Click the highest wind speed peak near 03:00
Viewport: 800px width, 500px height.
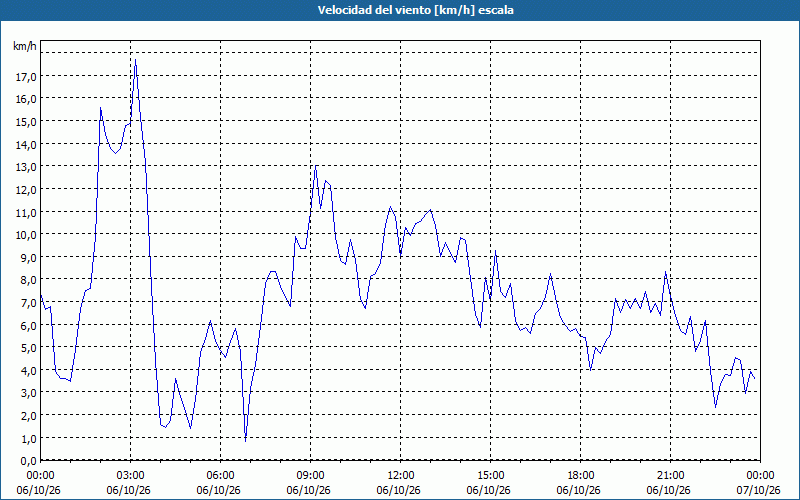click(x=135, y=60)
